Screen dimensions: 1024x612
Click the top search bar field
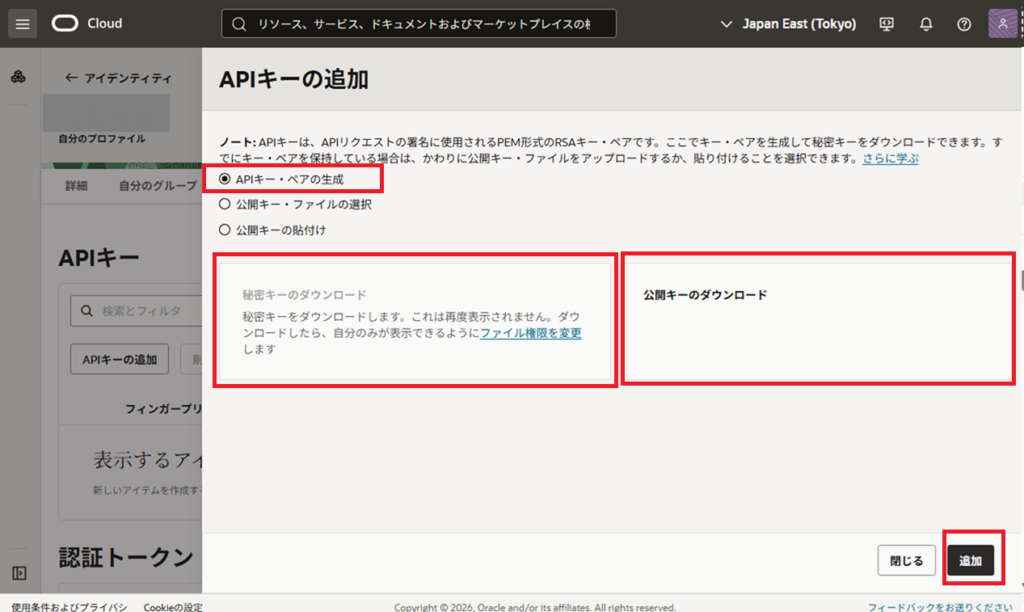pos(418,24)
